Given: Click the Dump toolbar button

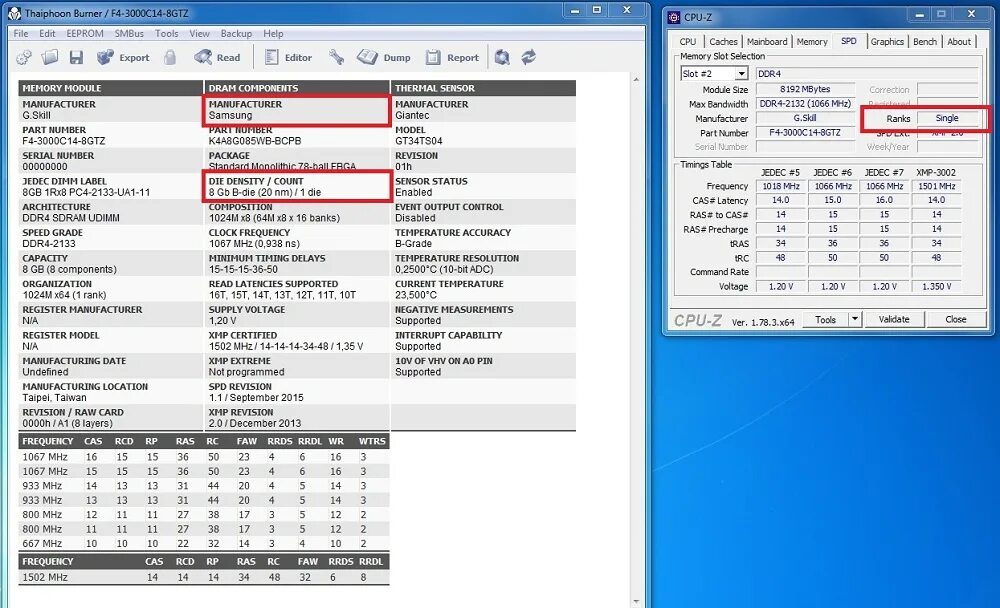Looking at the screenshot, I should point(384,57).
